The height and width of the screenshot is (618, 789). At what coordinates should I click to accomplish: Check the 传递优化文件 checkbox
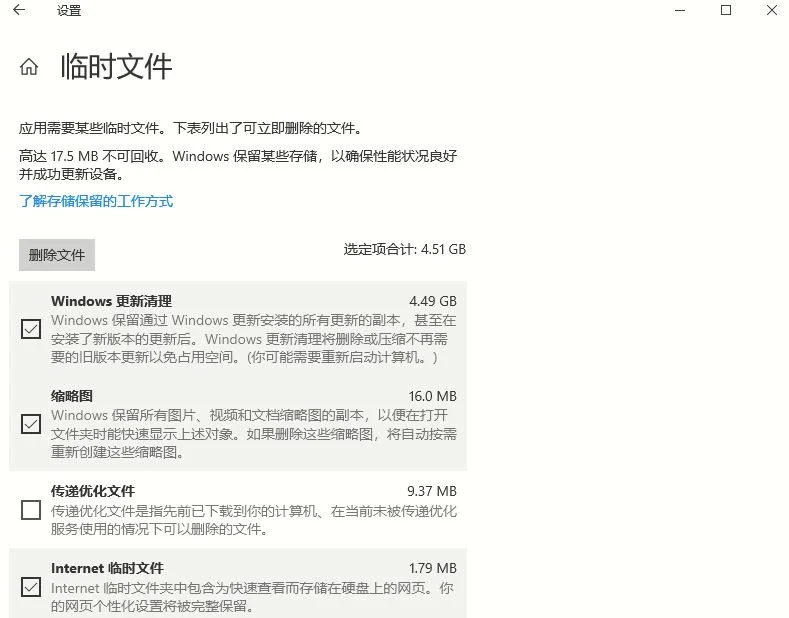click(x=31, y=510)
